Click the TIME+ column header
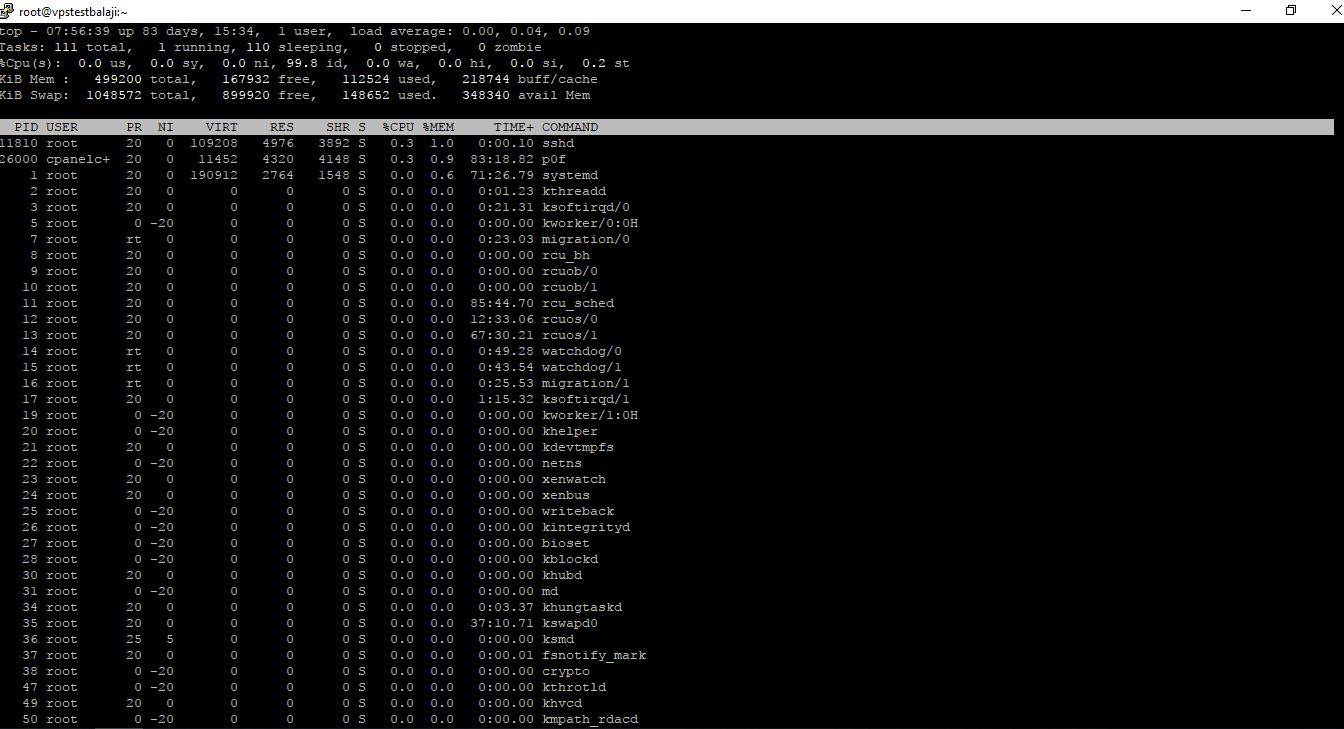The image size is (1344, 729). coord(514,127)
